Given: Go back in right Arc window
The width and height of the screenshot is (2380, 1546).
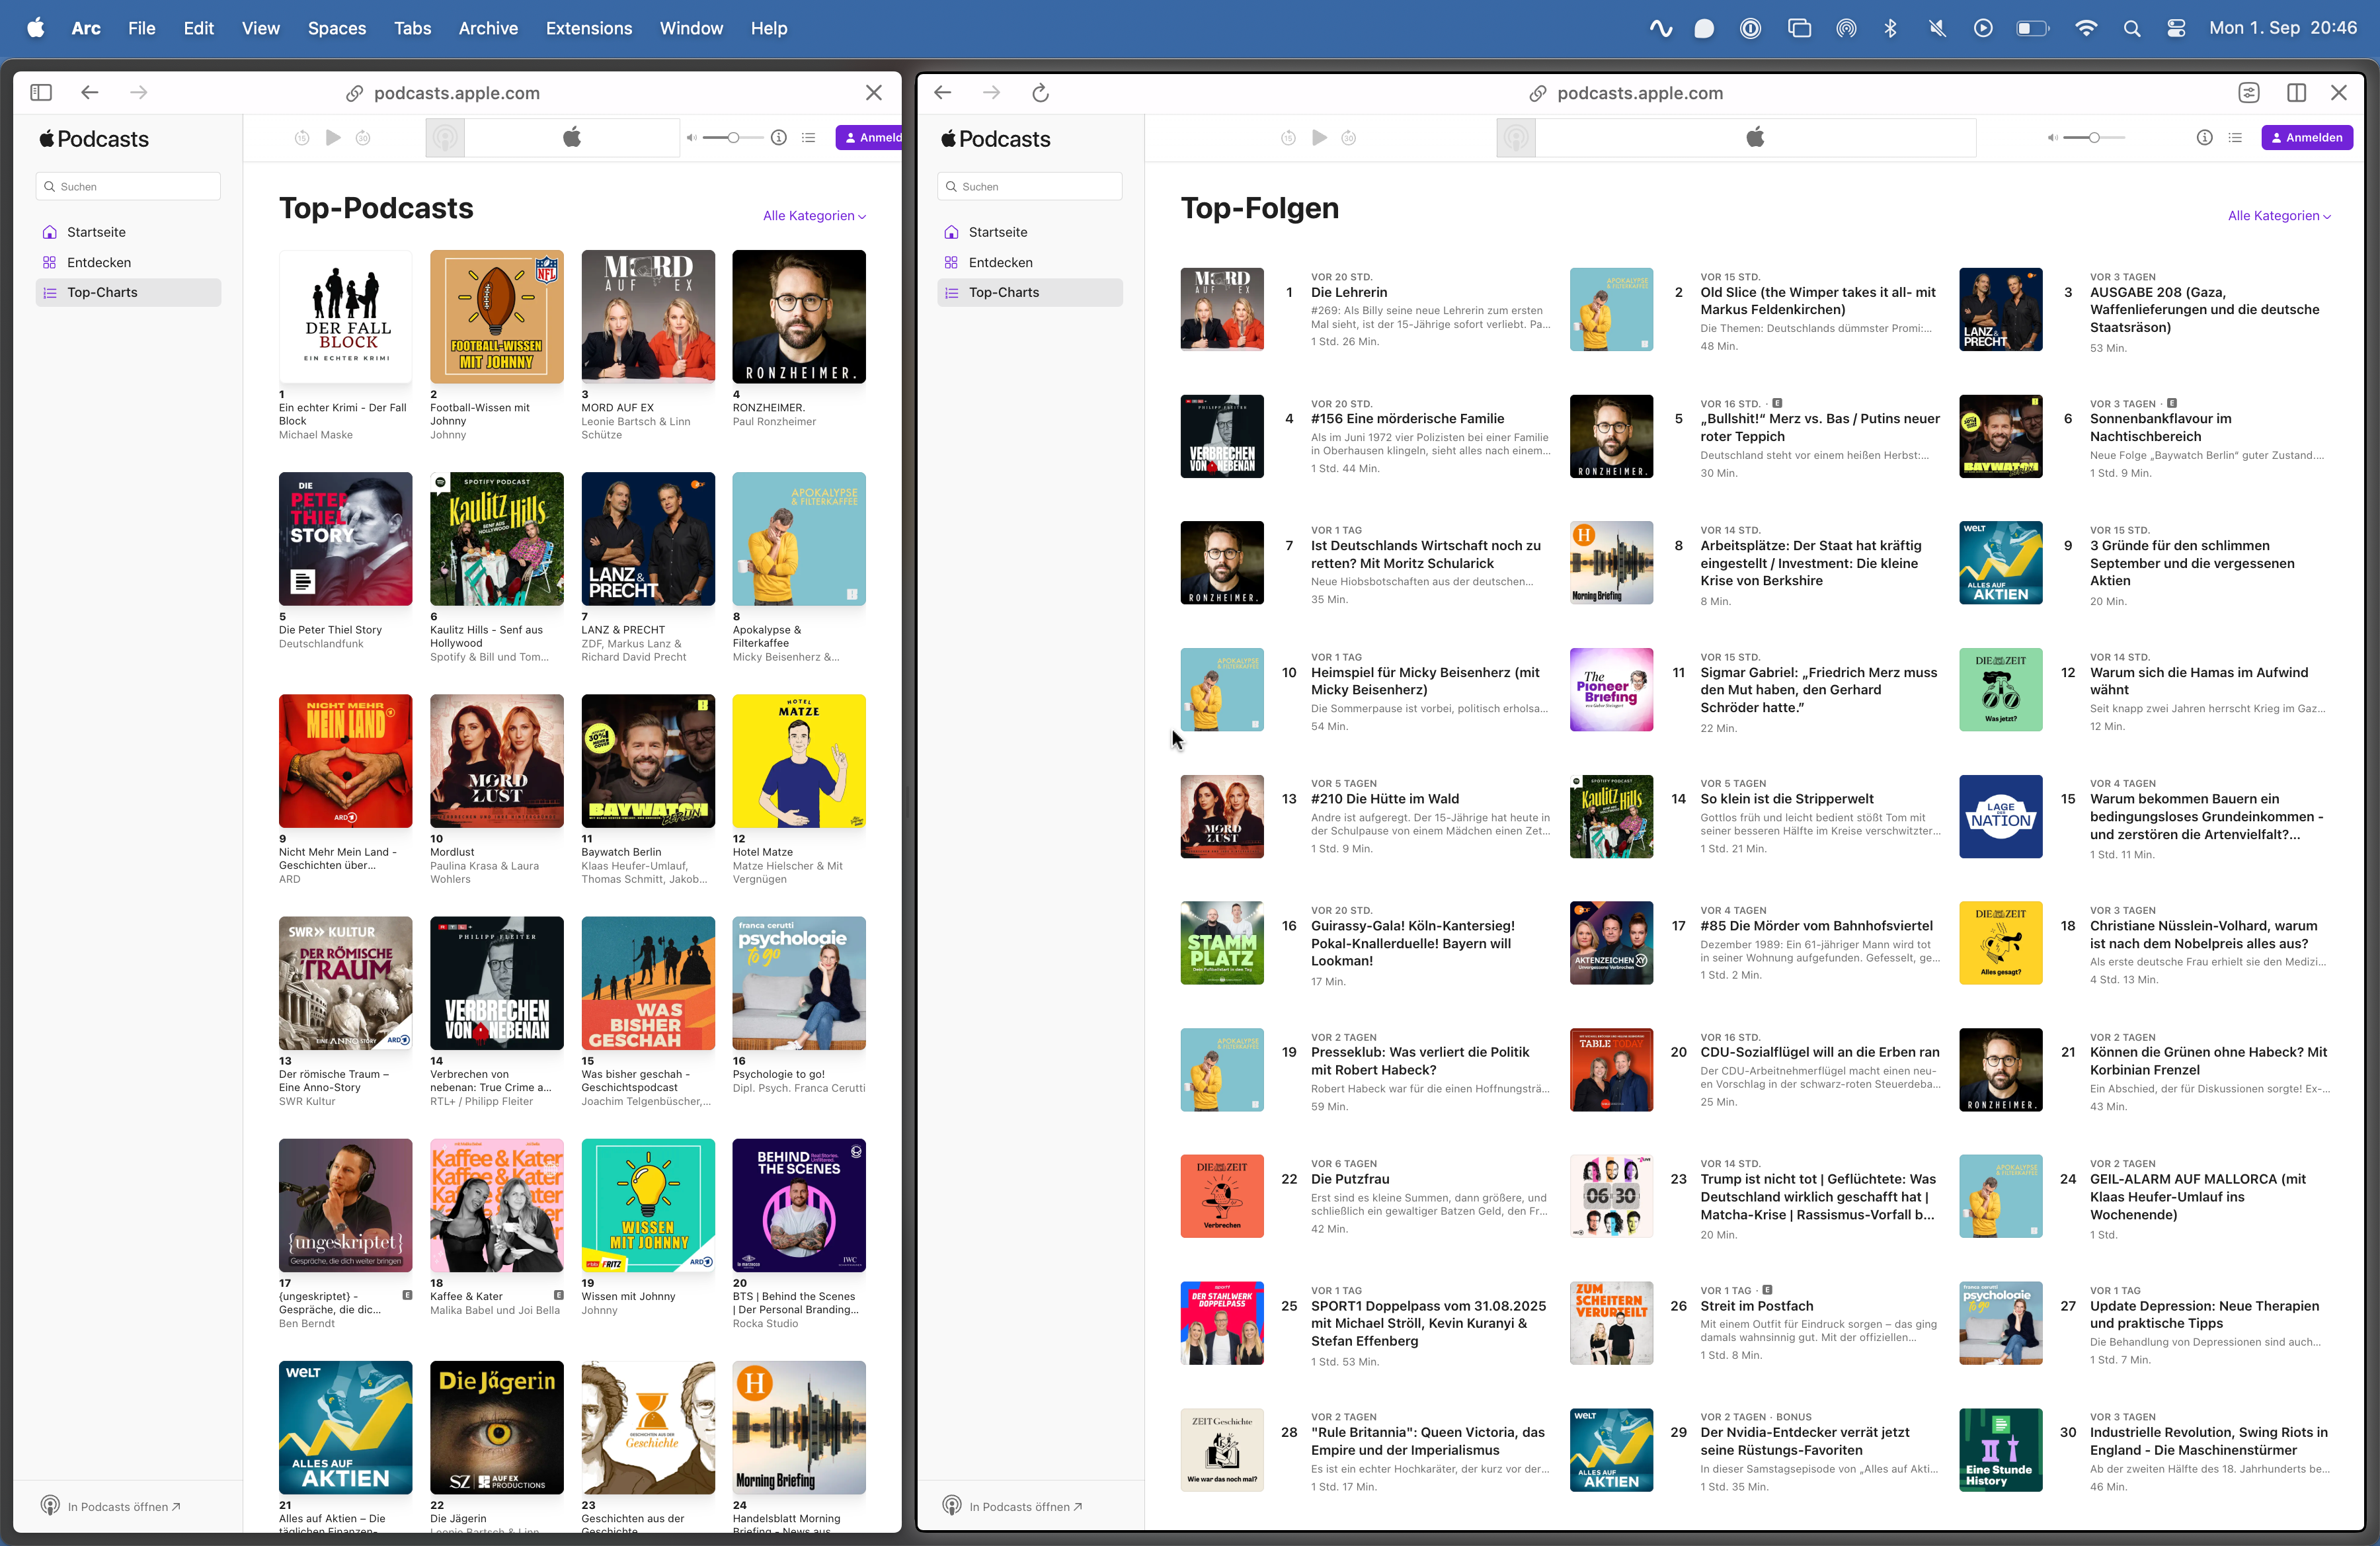Looking at the screenshot, I should click(x=942, y=93).
